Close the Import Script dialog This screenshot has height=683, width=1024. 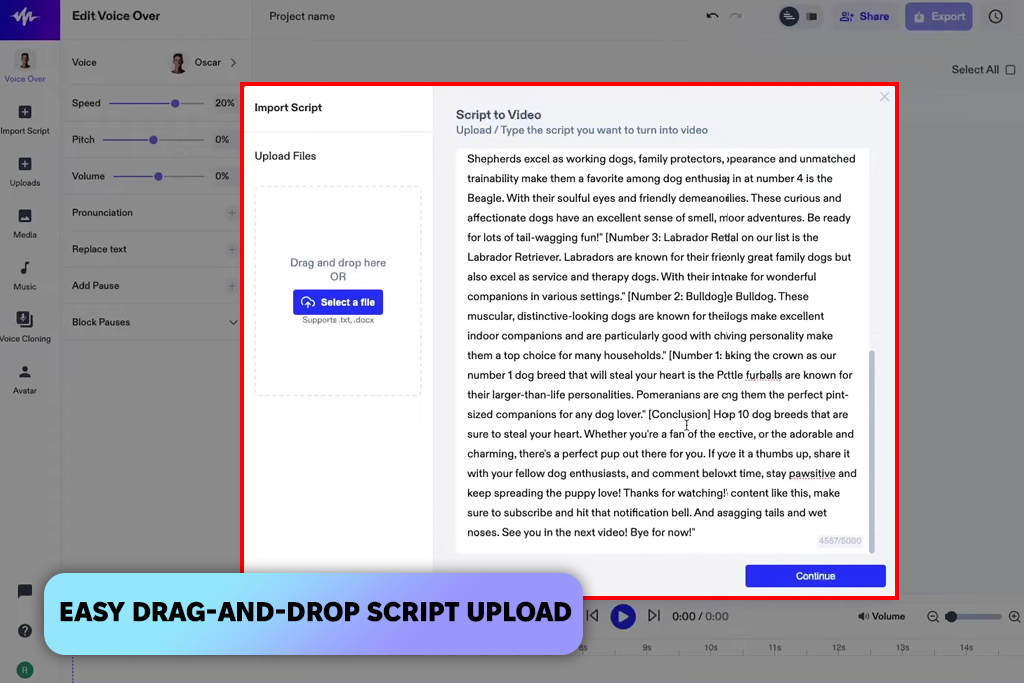[x=884, y=97]
